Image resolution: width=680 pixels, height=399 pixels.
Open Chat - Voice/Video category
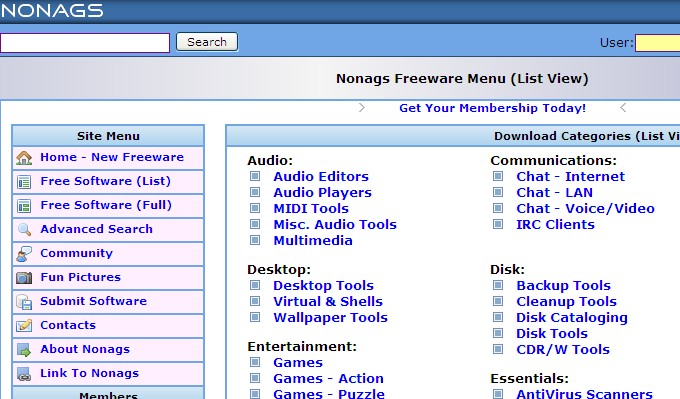[x=585, y=209]
